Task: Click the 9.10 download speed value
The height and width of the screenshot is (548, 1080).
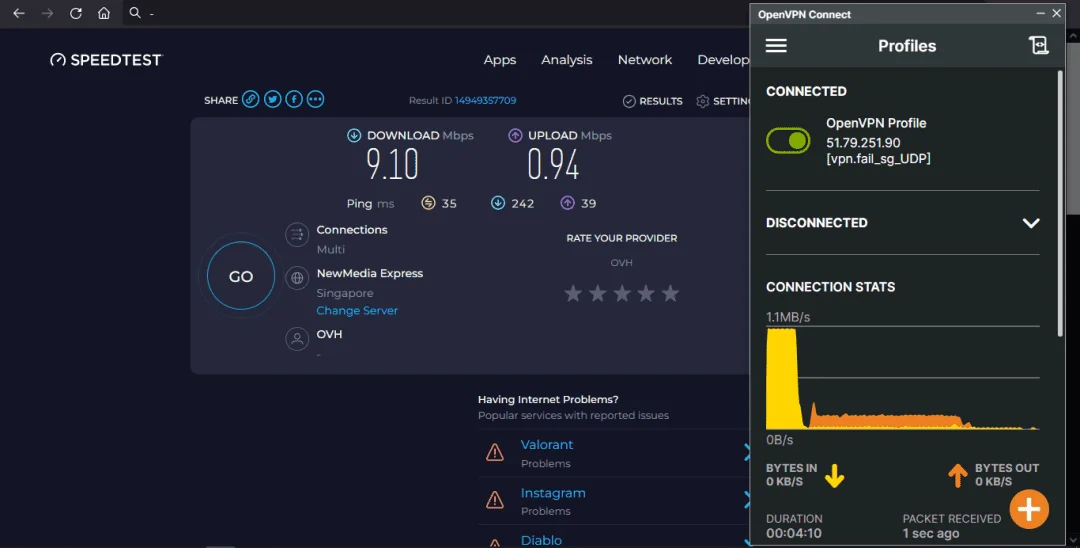Action: point(392,165)
